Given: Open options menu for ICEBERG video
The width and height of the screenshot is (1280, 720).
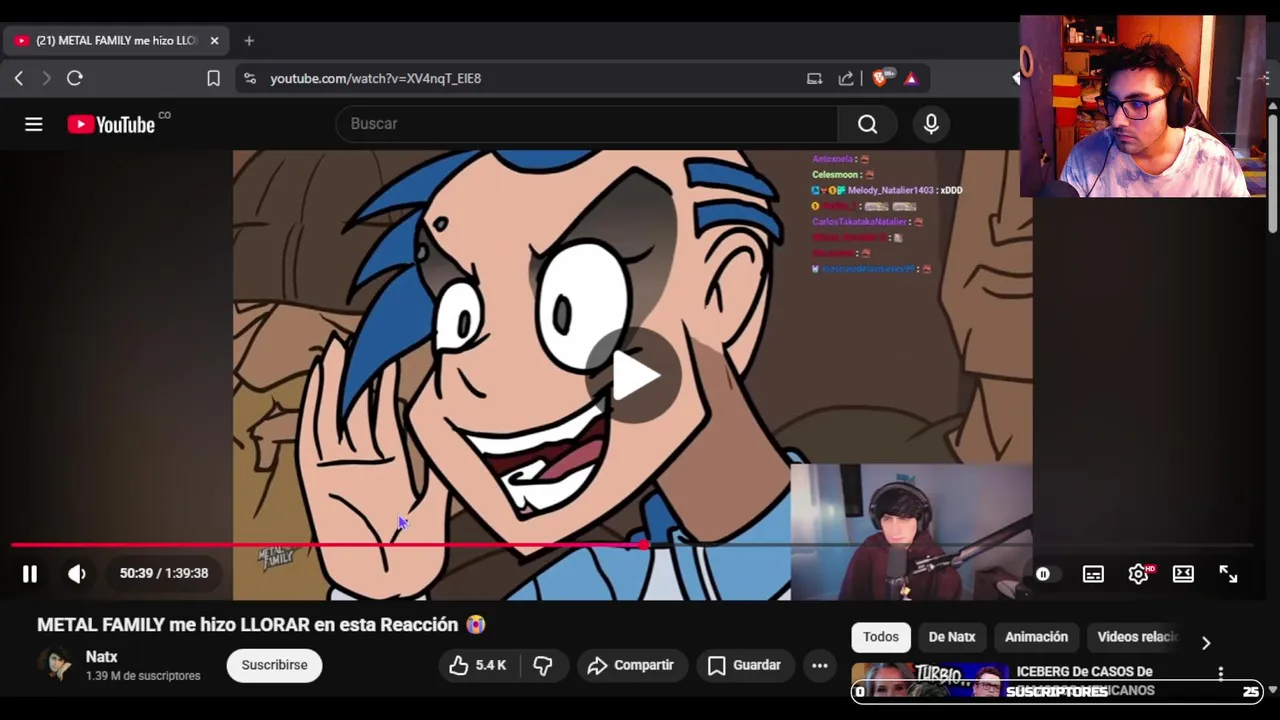Looking at the screenshot, I should [x=1221, y=673].
